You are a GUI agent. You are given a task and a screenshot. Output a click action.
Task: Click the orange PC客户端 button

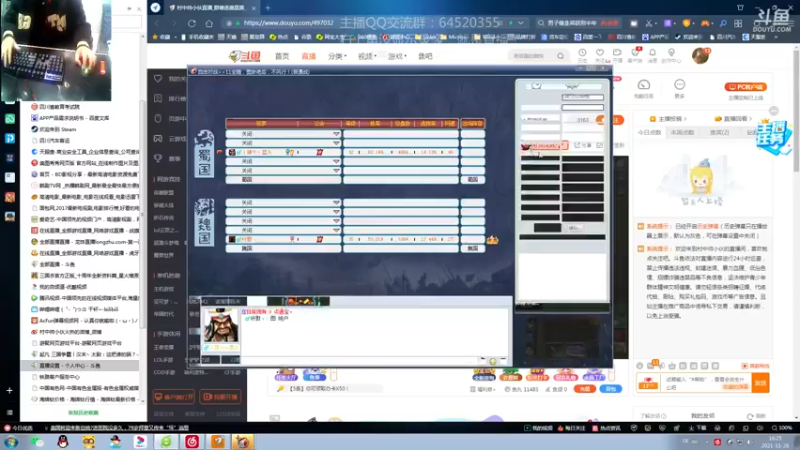[x=745, y=87]
